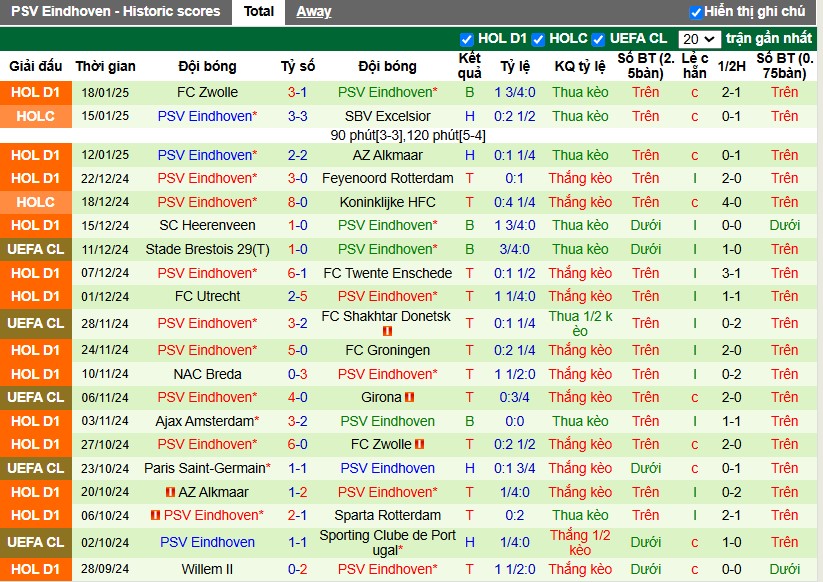Image resolution: width=823 pixels, height=582 pixels.
Task: Open SBV Excelsior team link
Action: click(x=387, y=116)
